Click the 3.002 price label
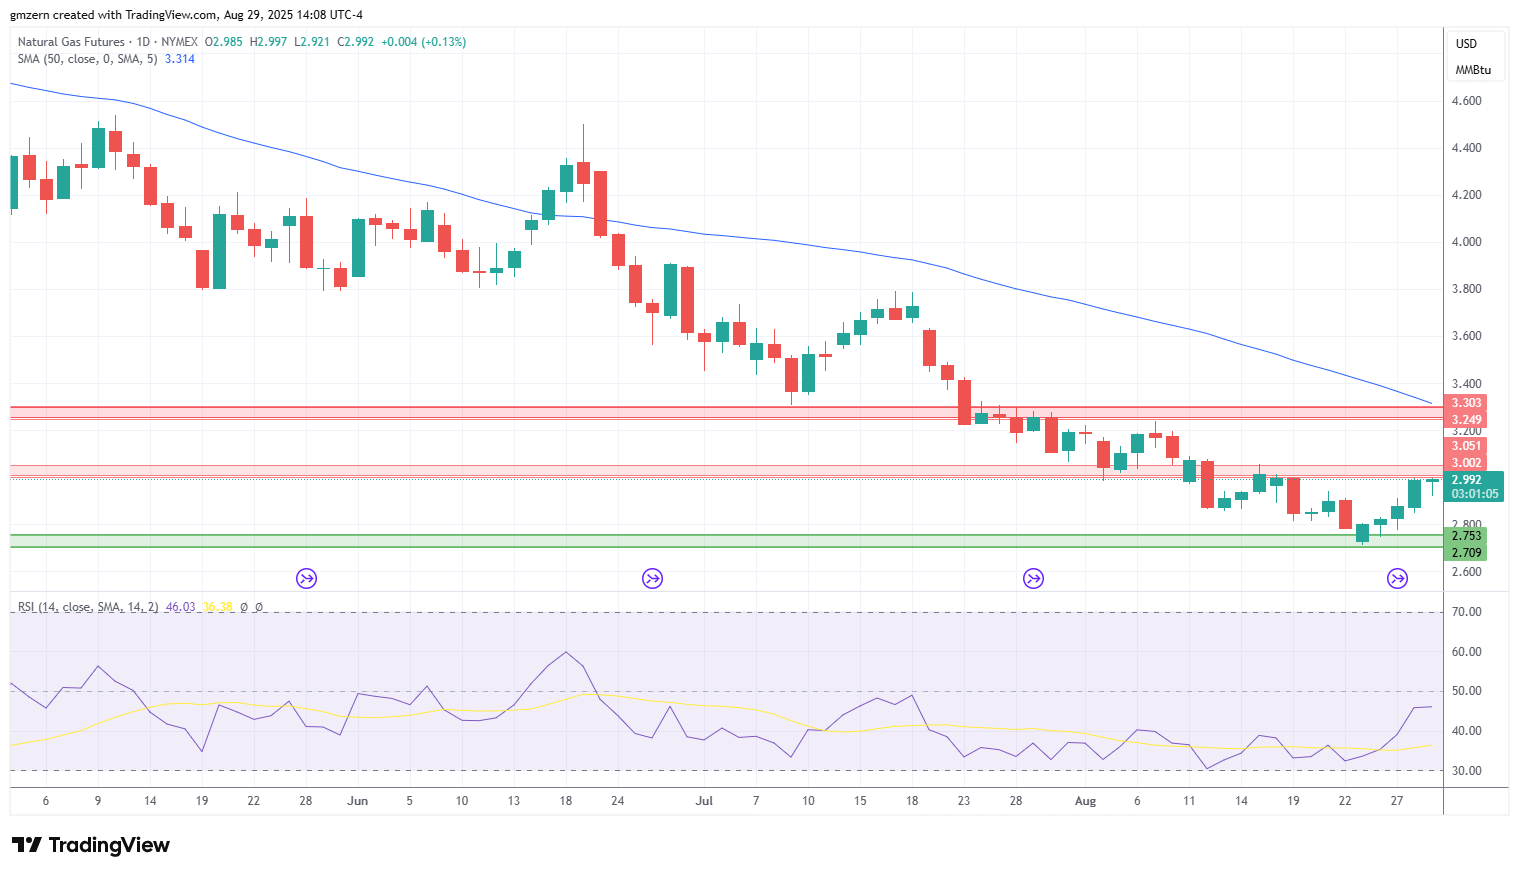Viewport: 1519px width, 875px height. [x=1466, y=463]
